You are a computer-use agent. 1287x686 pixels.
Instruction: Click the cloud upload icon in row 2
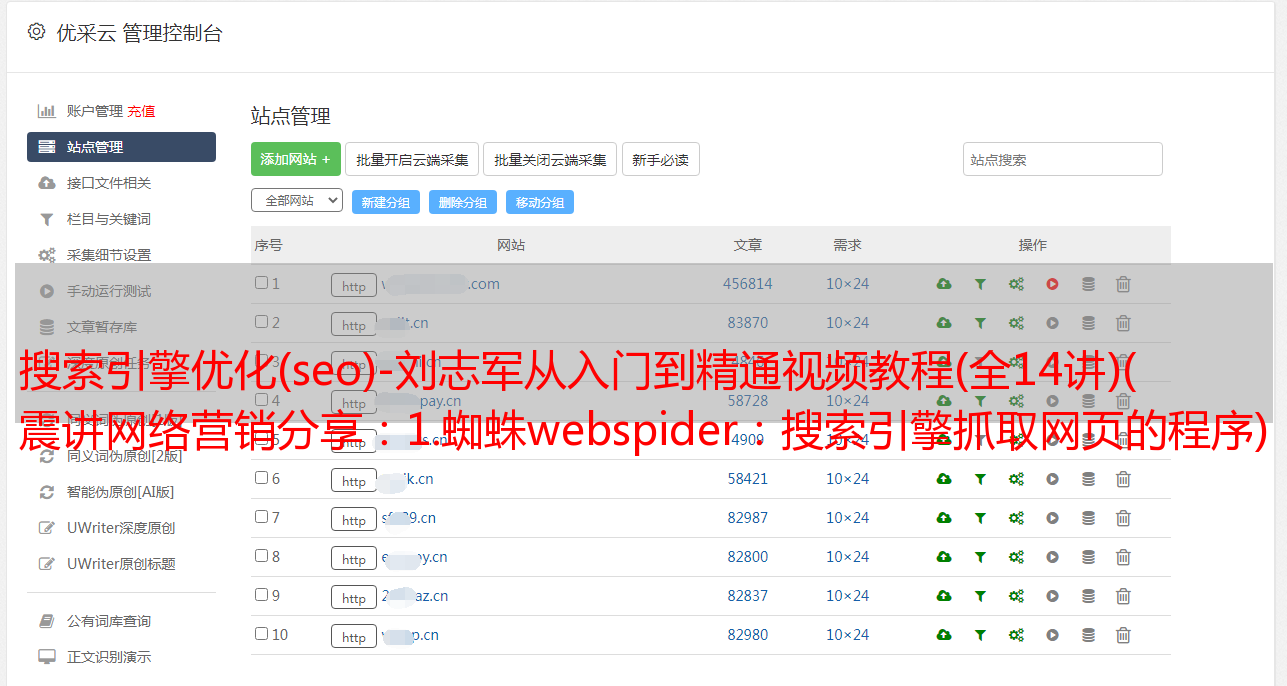(944, 323)
